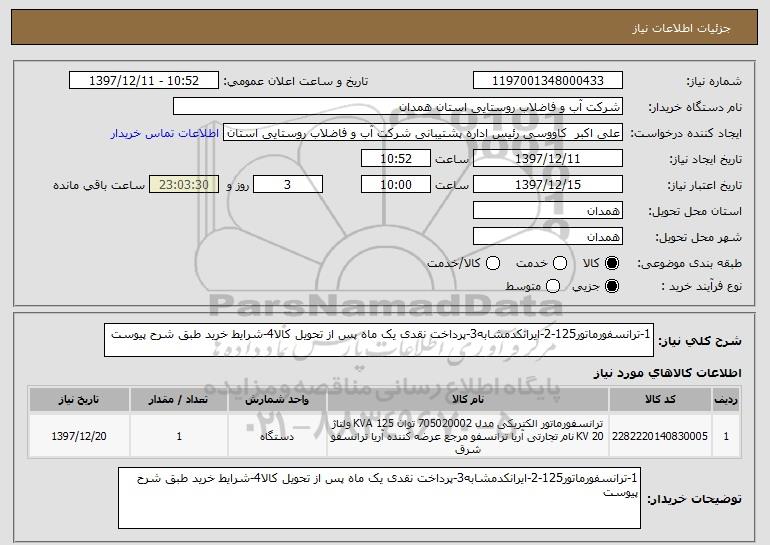Click the تاریخ نیاز column header
This screenshot has width=770, height=545.
79,400
